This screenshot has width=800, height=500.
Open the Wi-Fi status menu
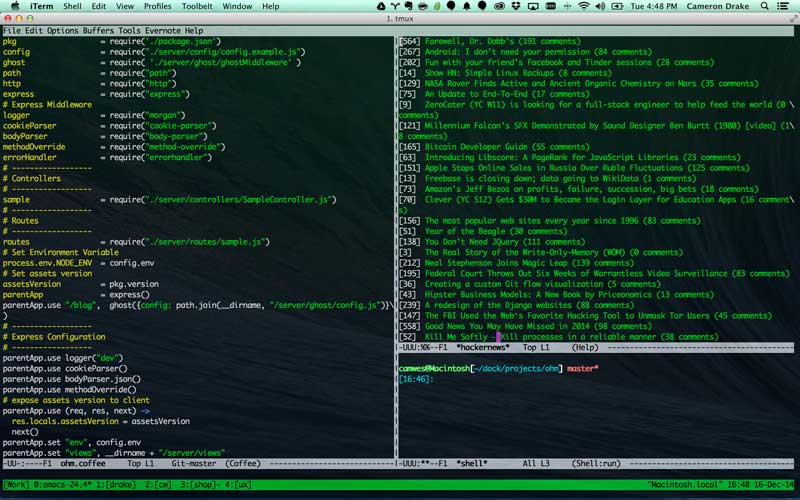[584, 6]
